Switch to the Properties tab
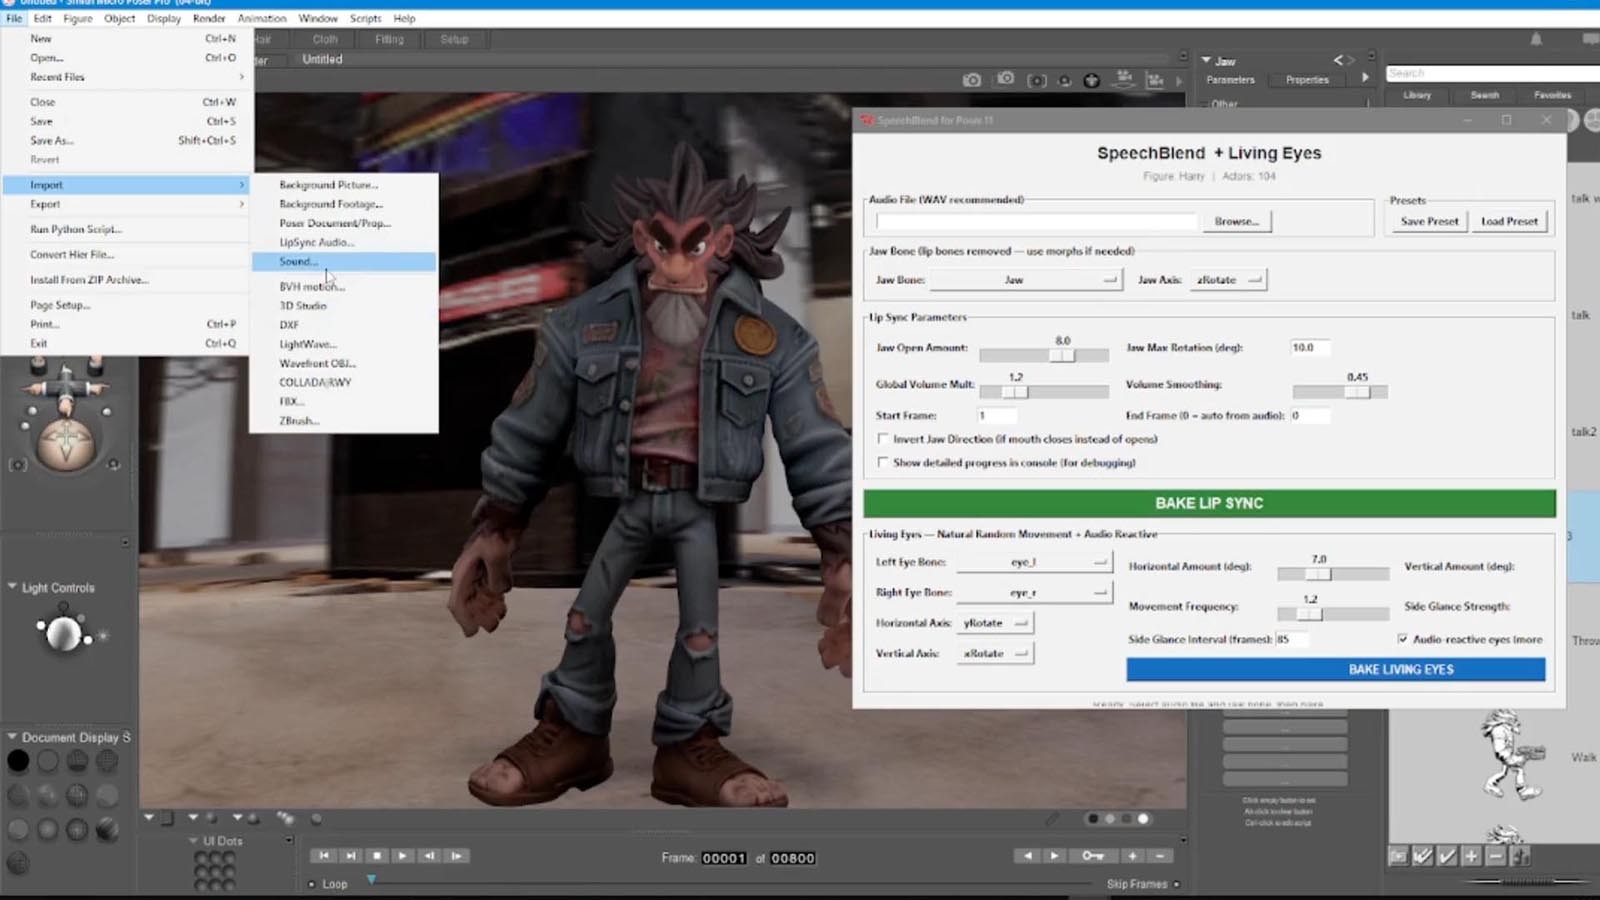Screen dimensions: 1600x900 1307,80
